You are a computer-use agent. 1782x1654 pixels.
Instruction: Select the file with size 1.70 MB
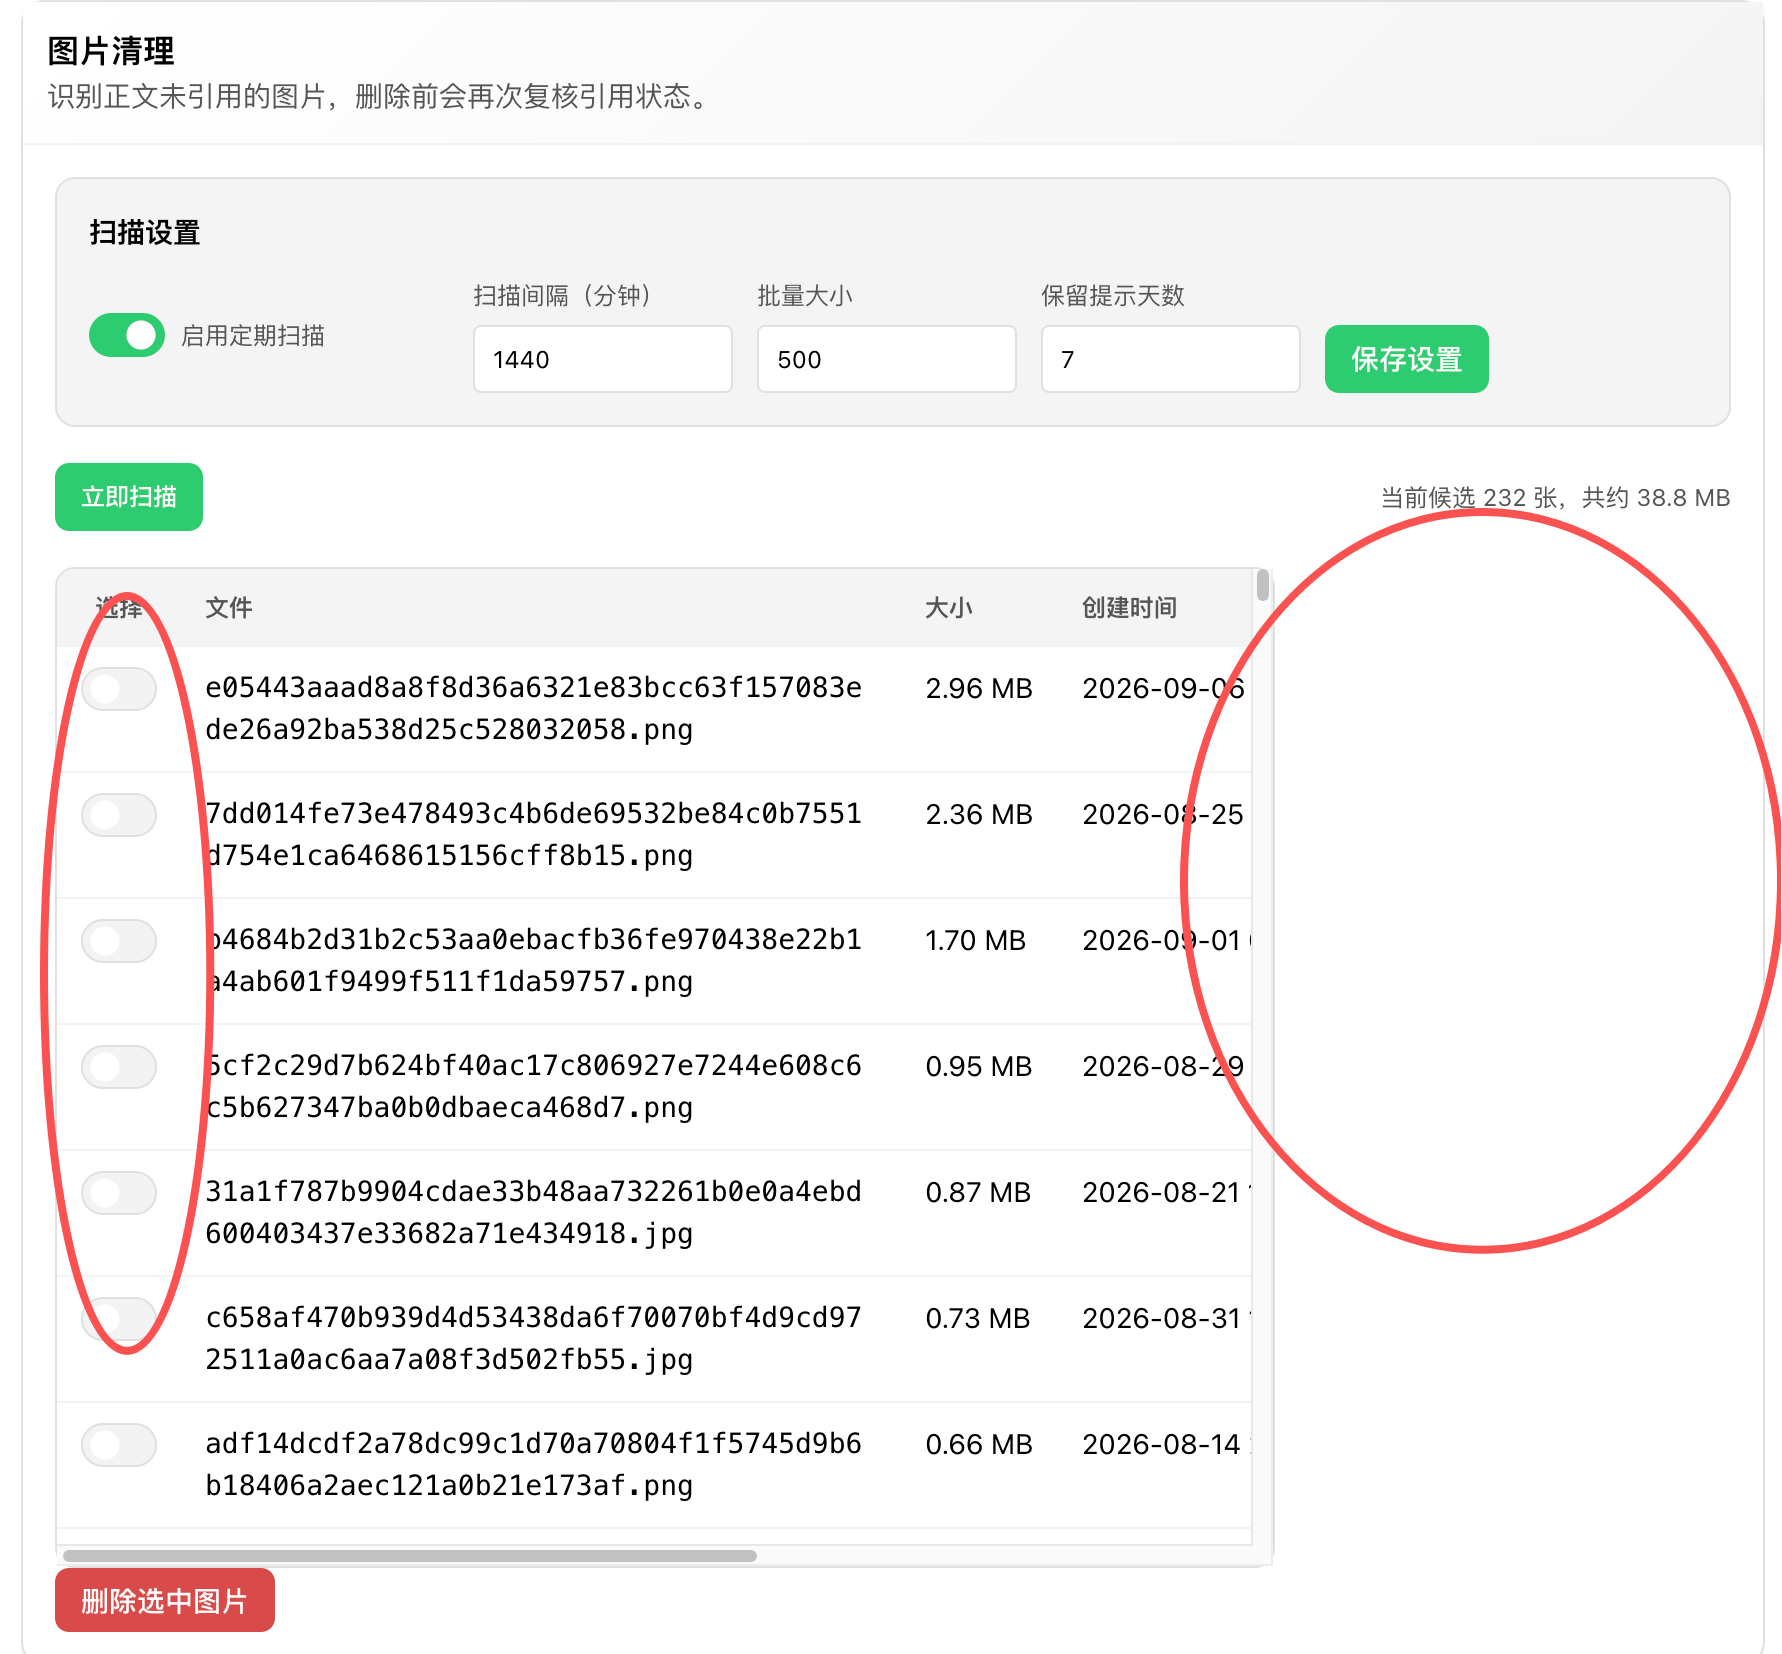[119, 941]
